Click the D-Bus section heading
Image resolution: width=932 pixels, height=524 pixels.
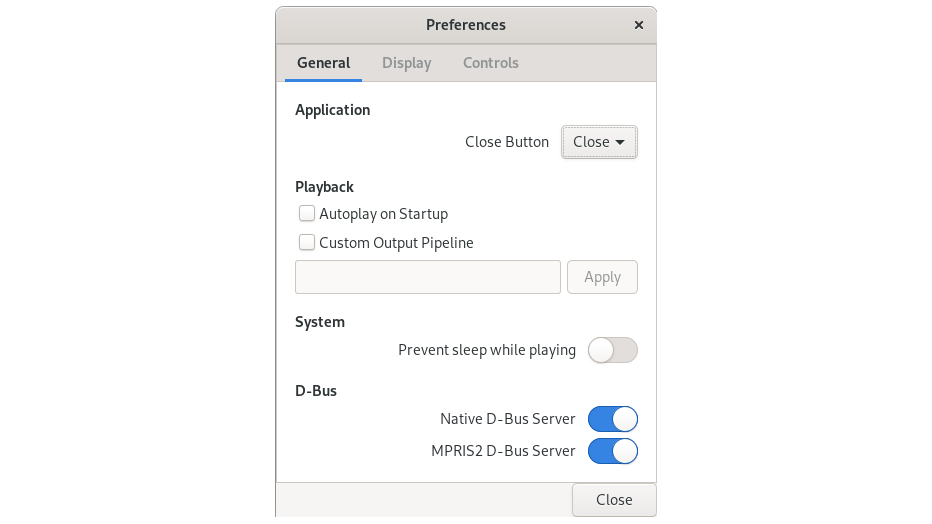pyautogui.click(x=316, y=391)
